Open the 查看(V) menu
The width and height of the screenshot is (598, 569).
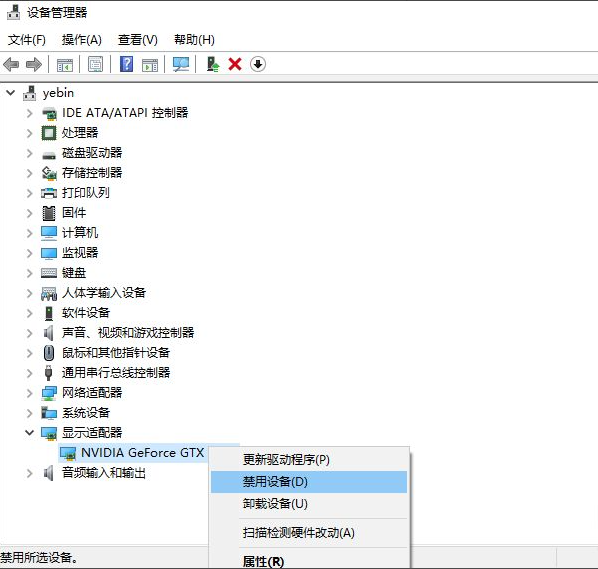coord(138,40)
